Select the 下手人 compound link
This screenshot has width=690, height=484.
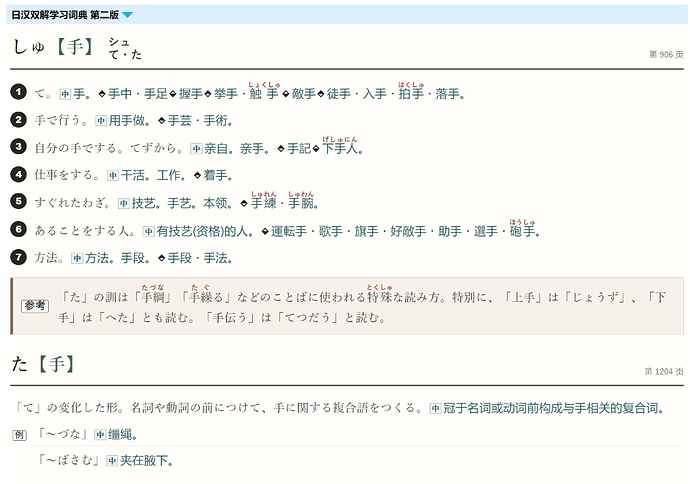[340, 148]
